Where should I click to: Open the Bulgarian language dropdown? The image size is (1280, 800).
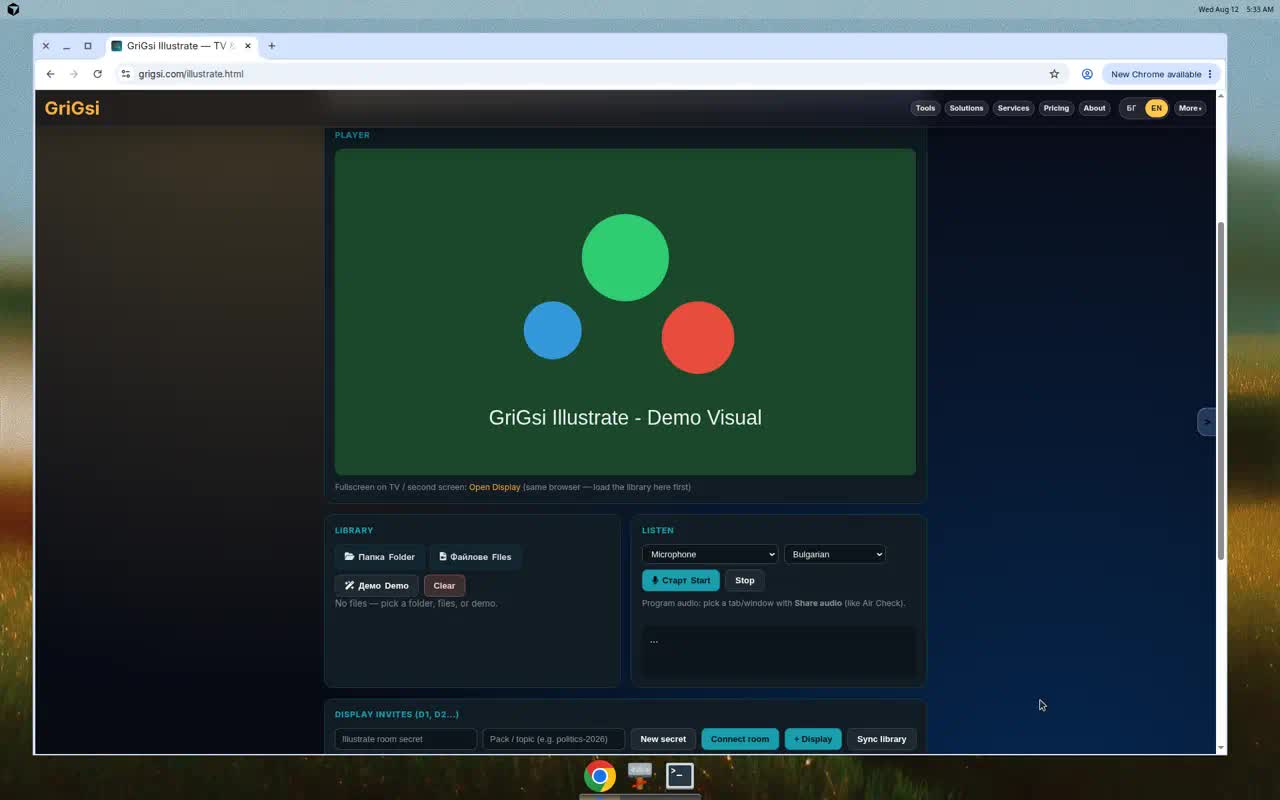tap(835, 554)
